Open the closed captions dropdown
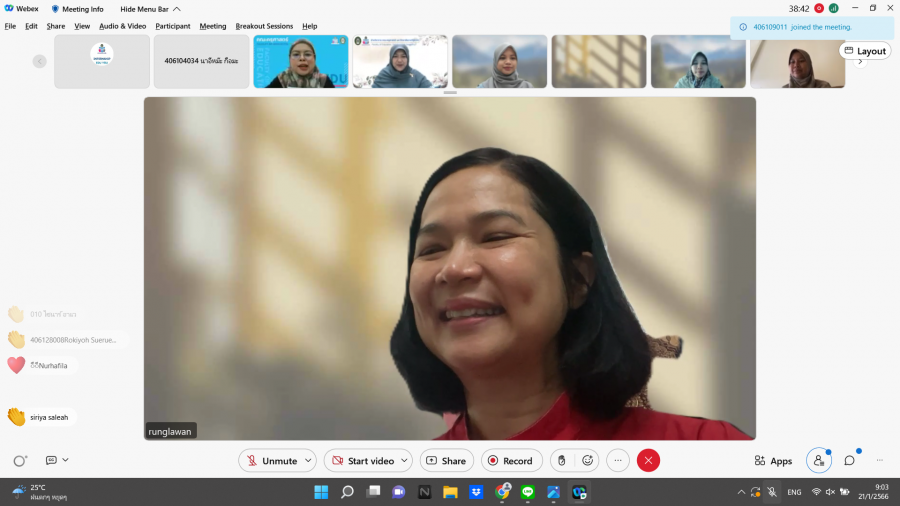The image size is (900, 506). [57, 460]
